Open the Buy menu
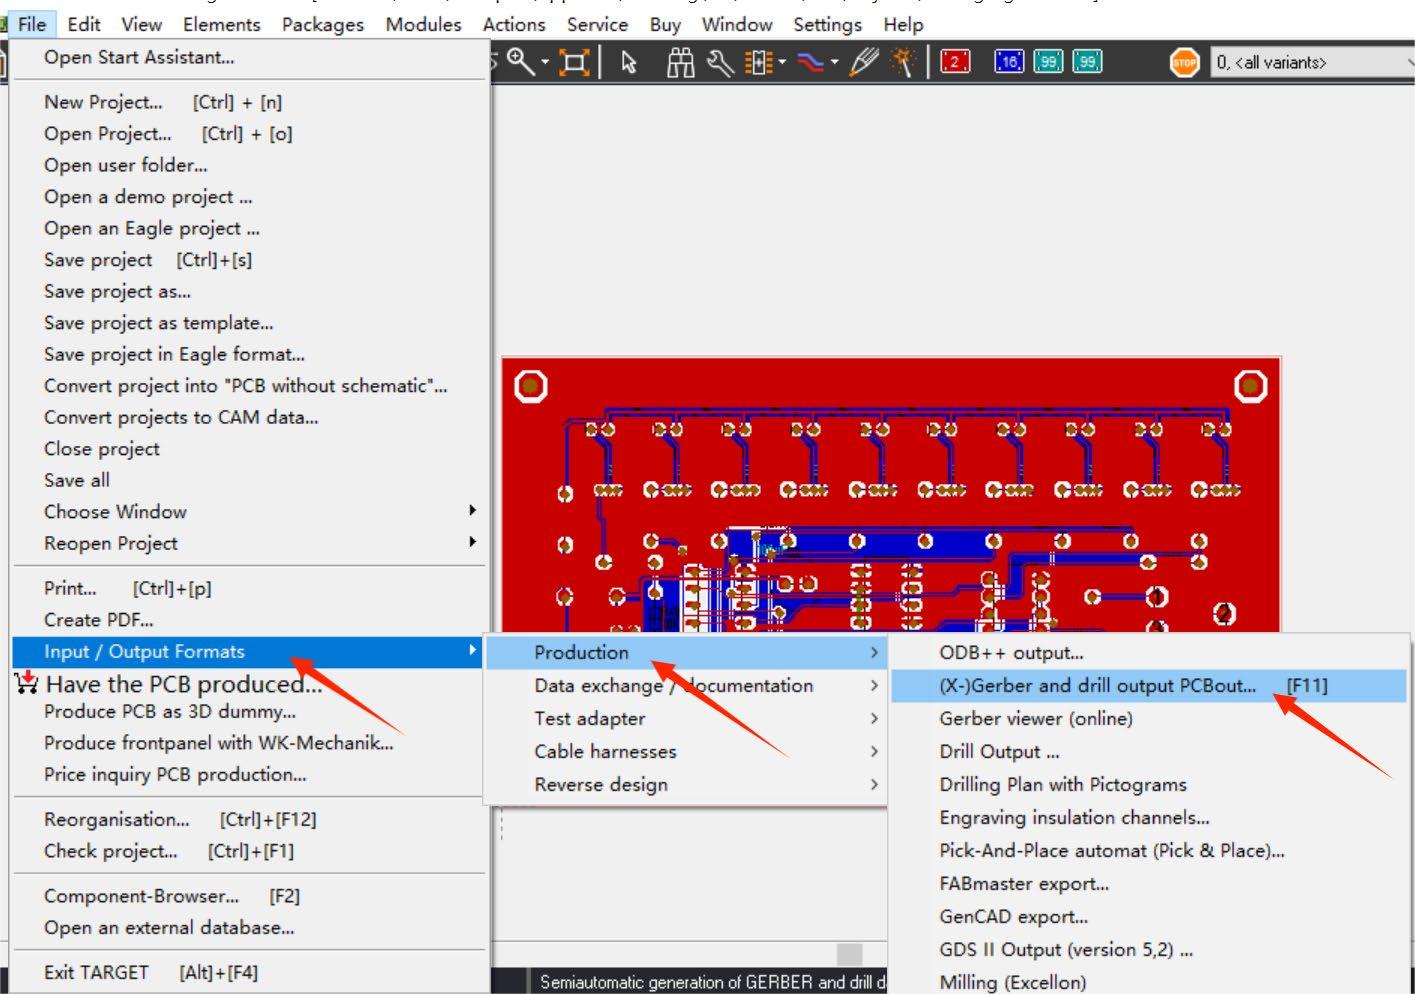Image resolution: width=1415 pixels, height=994 pixels. [x=665, y=24]
